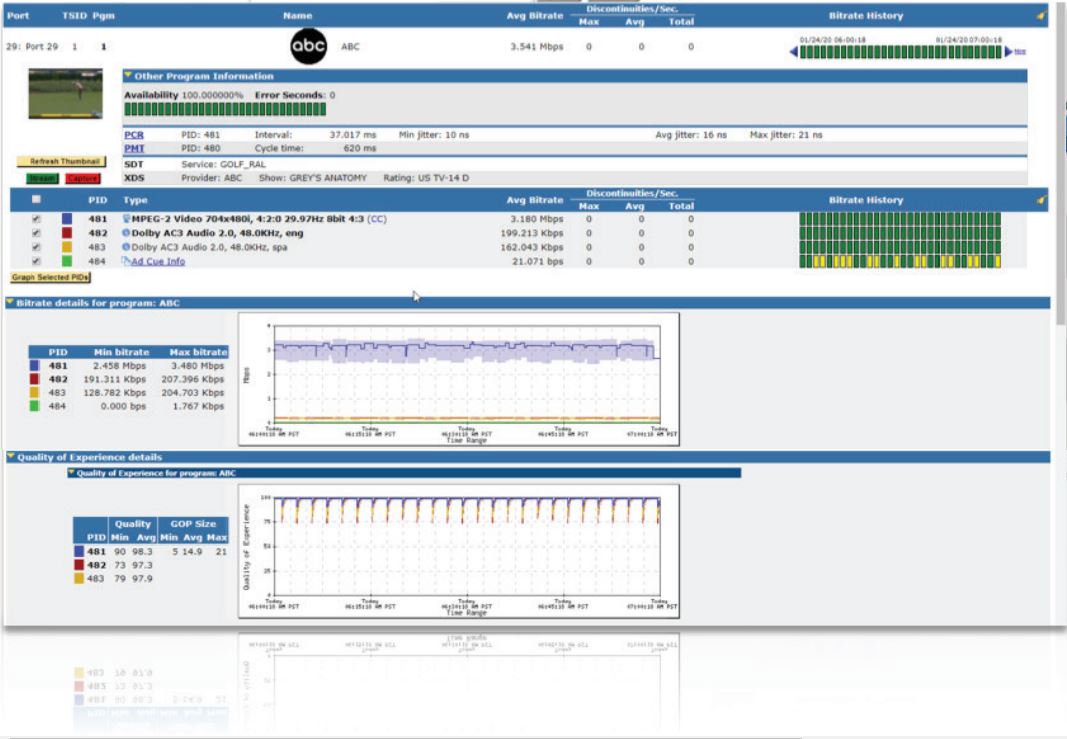Click the '29: Port 29' cell
The width and height of the screenshot is (1067, 739).
pos(32,47)
